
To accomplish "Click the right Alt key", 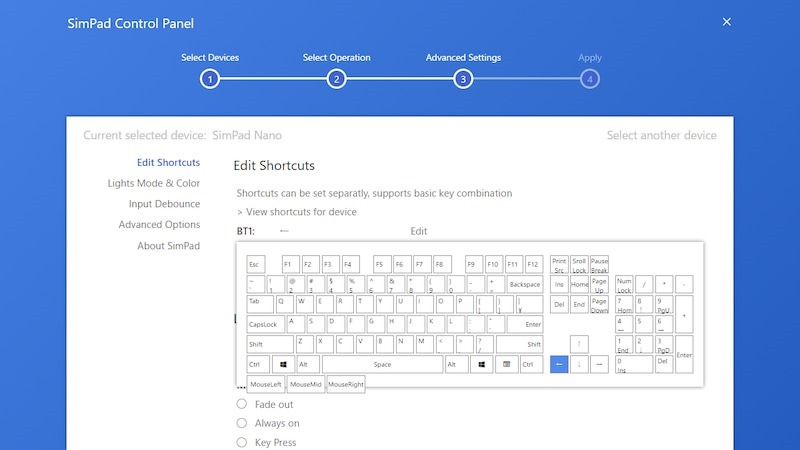I will point(457,364).
